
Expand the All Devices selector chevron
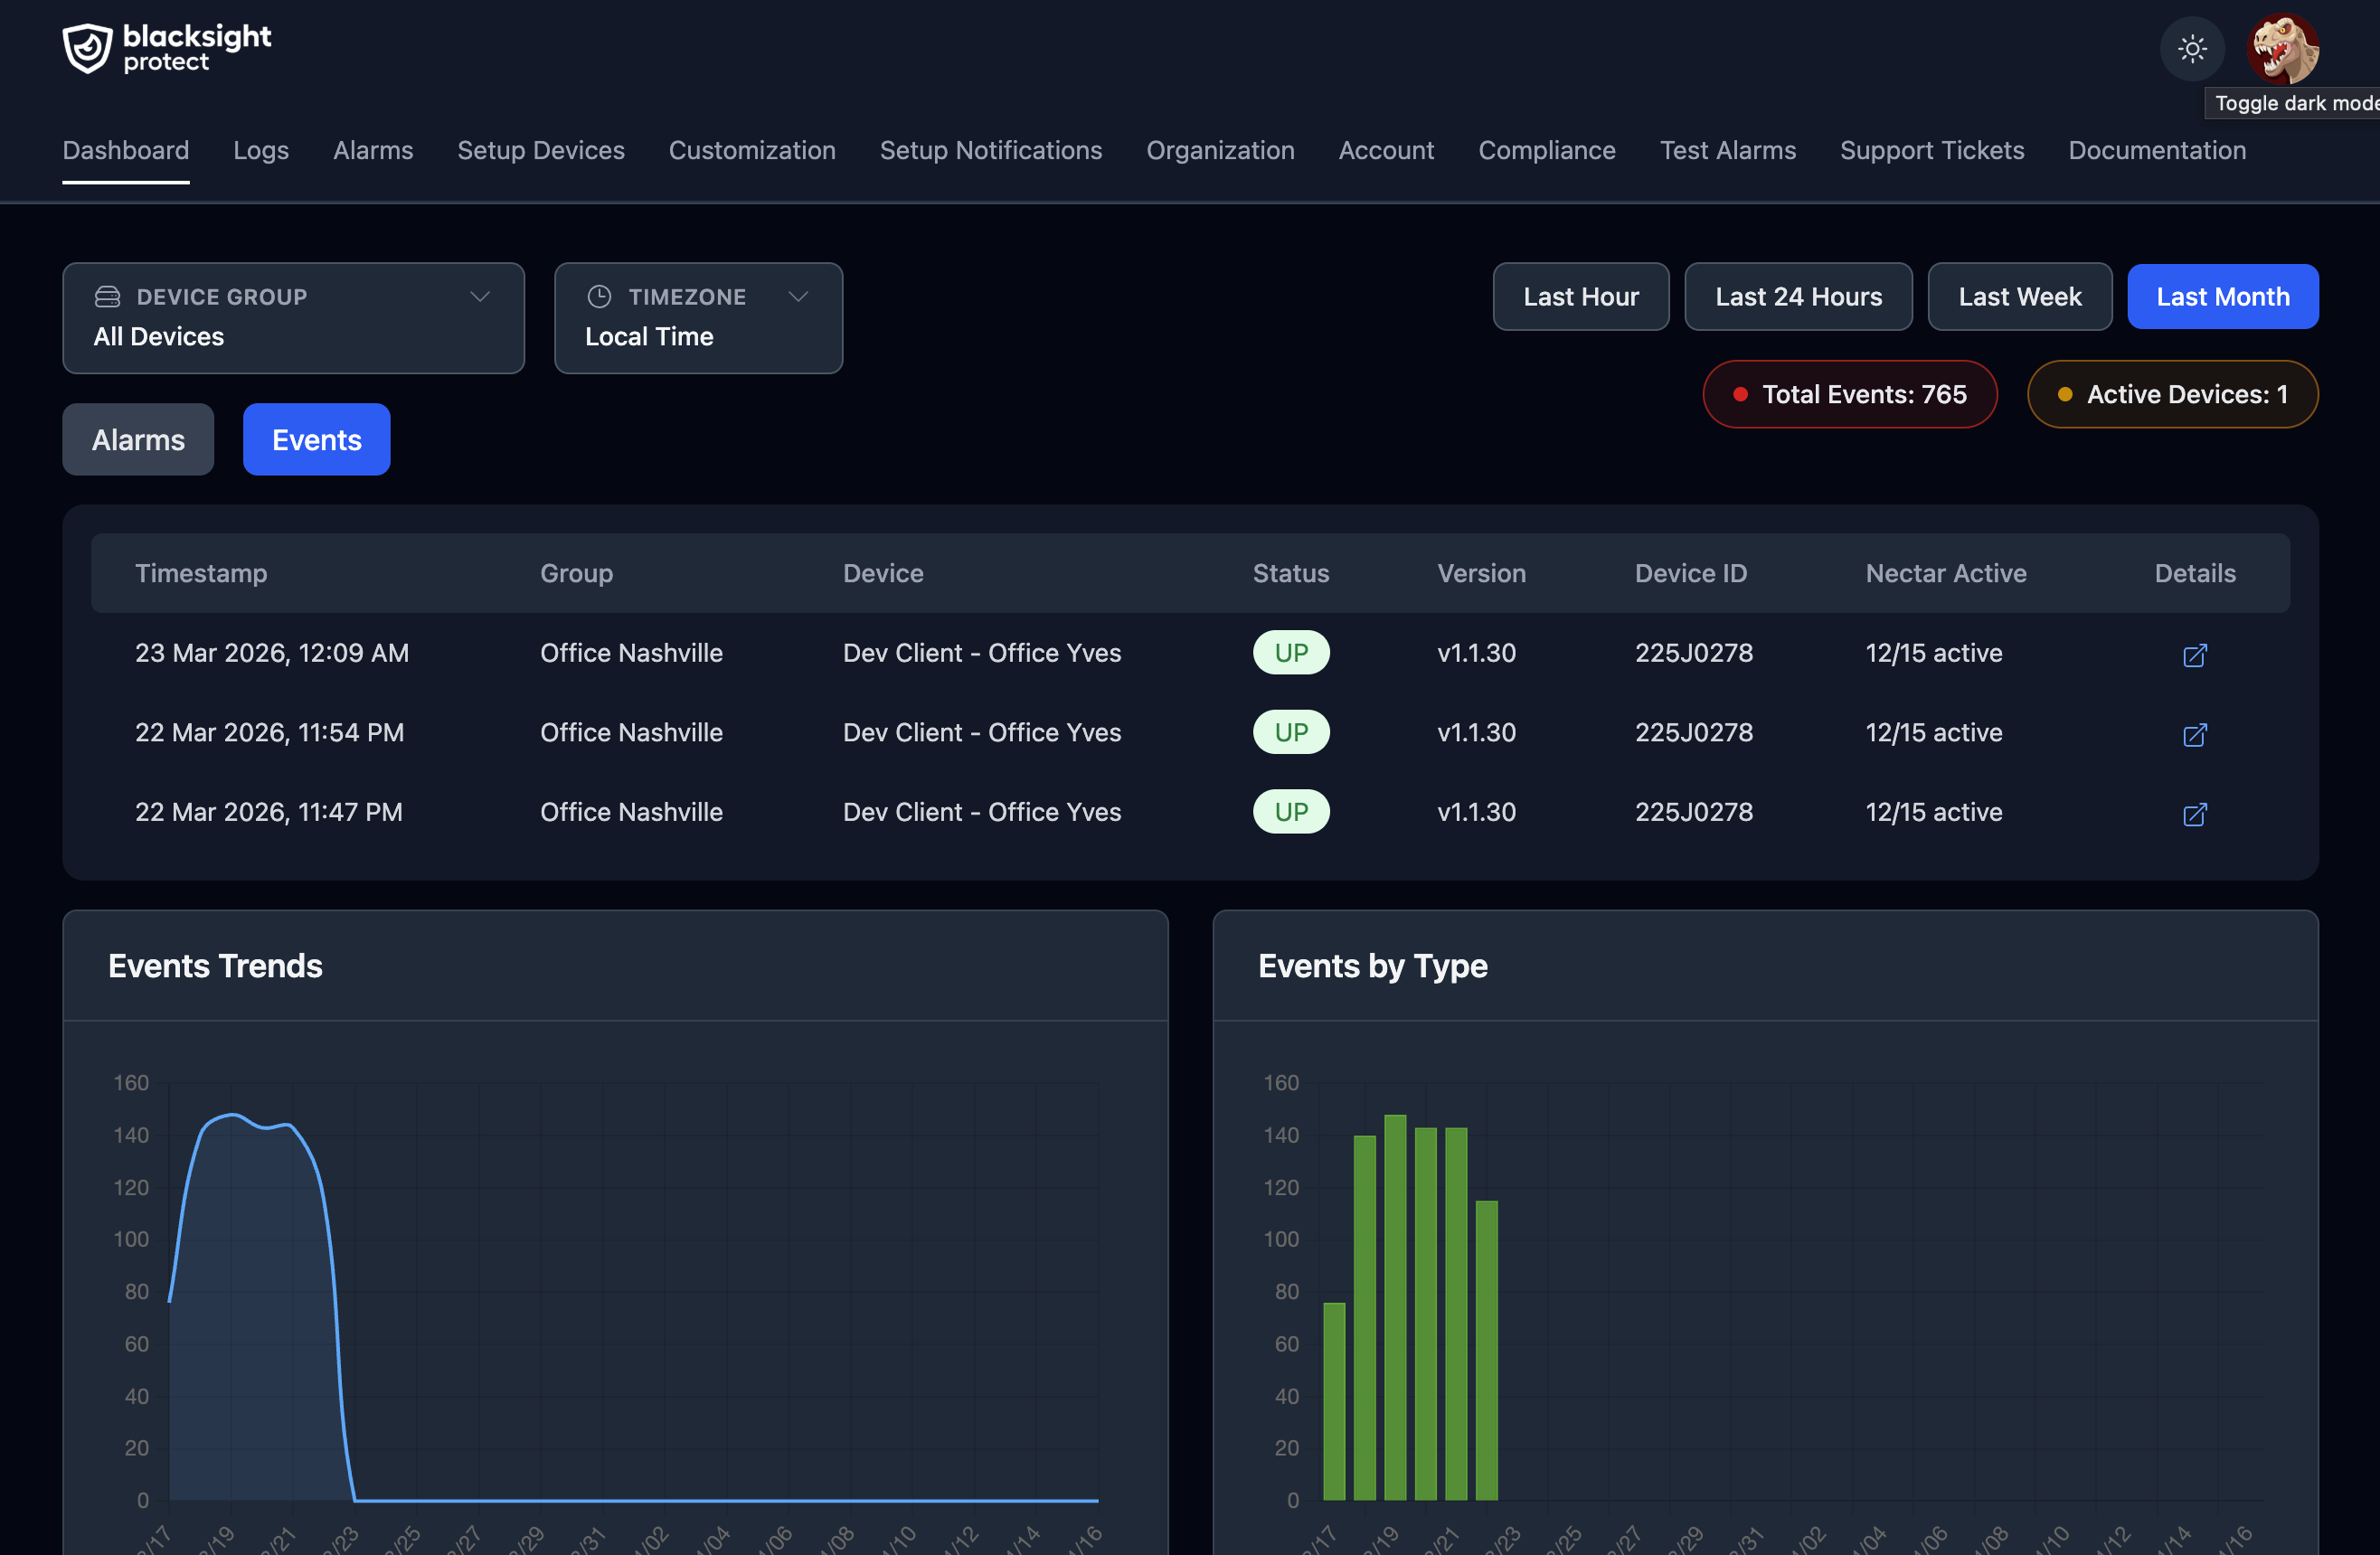tap(479, 296)
